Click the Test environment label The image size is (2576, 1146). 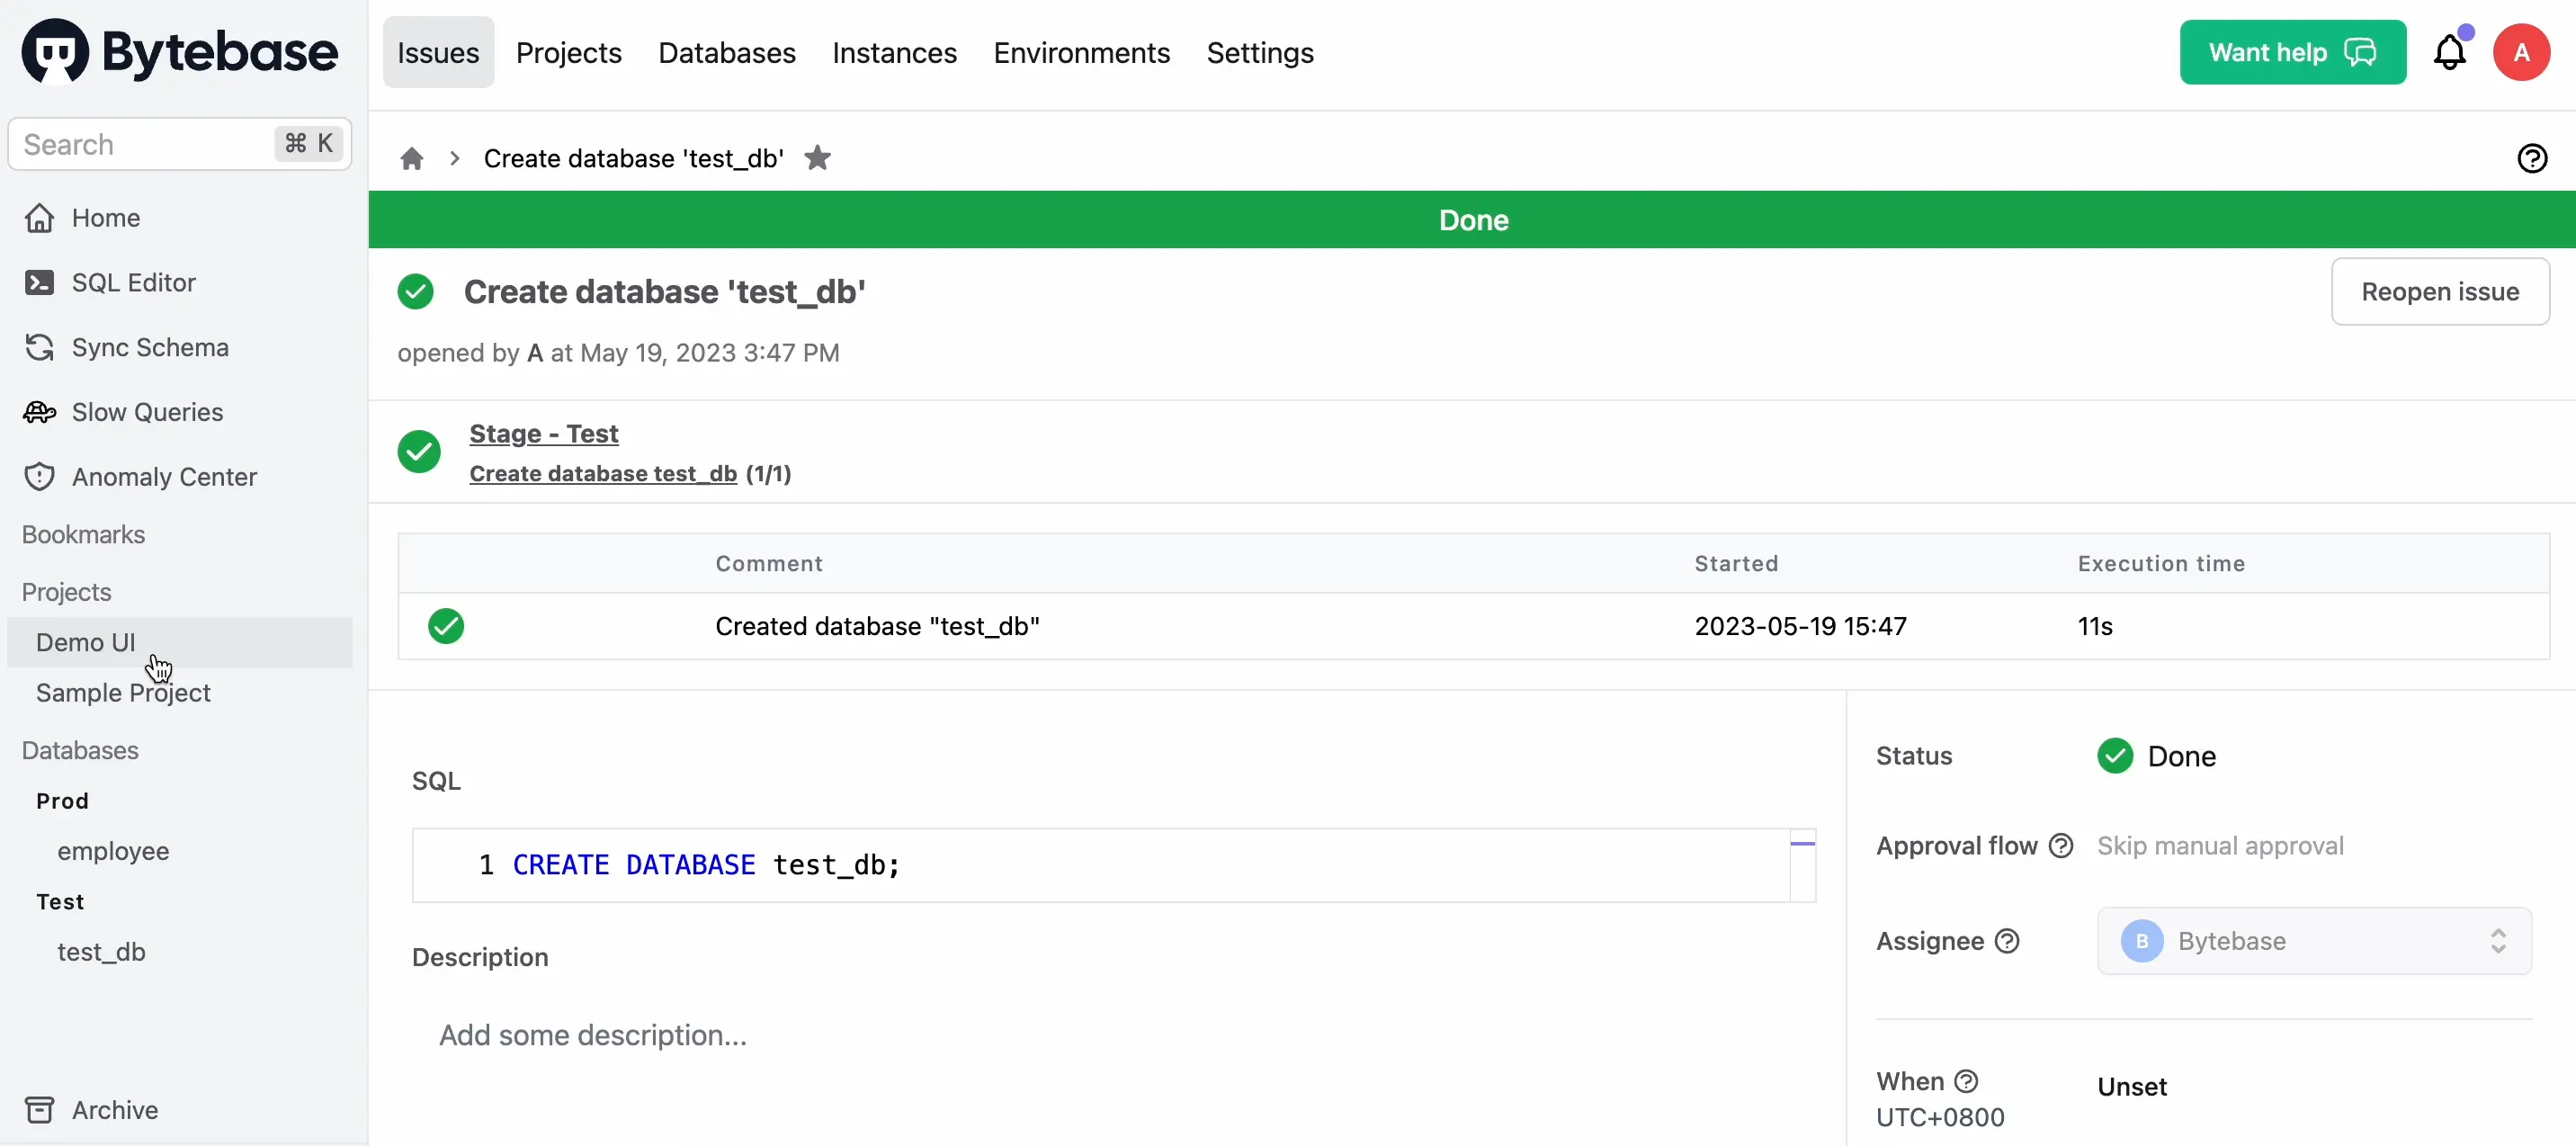[x=60, y=902]
